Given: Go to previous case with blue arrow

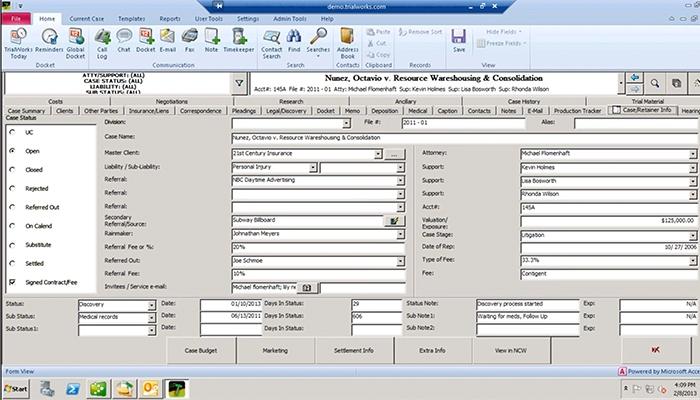Looking at the screenshot, I should 634,77.
